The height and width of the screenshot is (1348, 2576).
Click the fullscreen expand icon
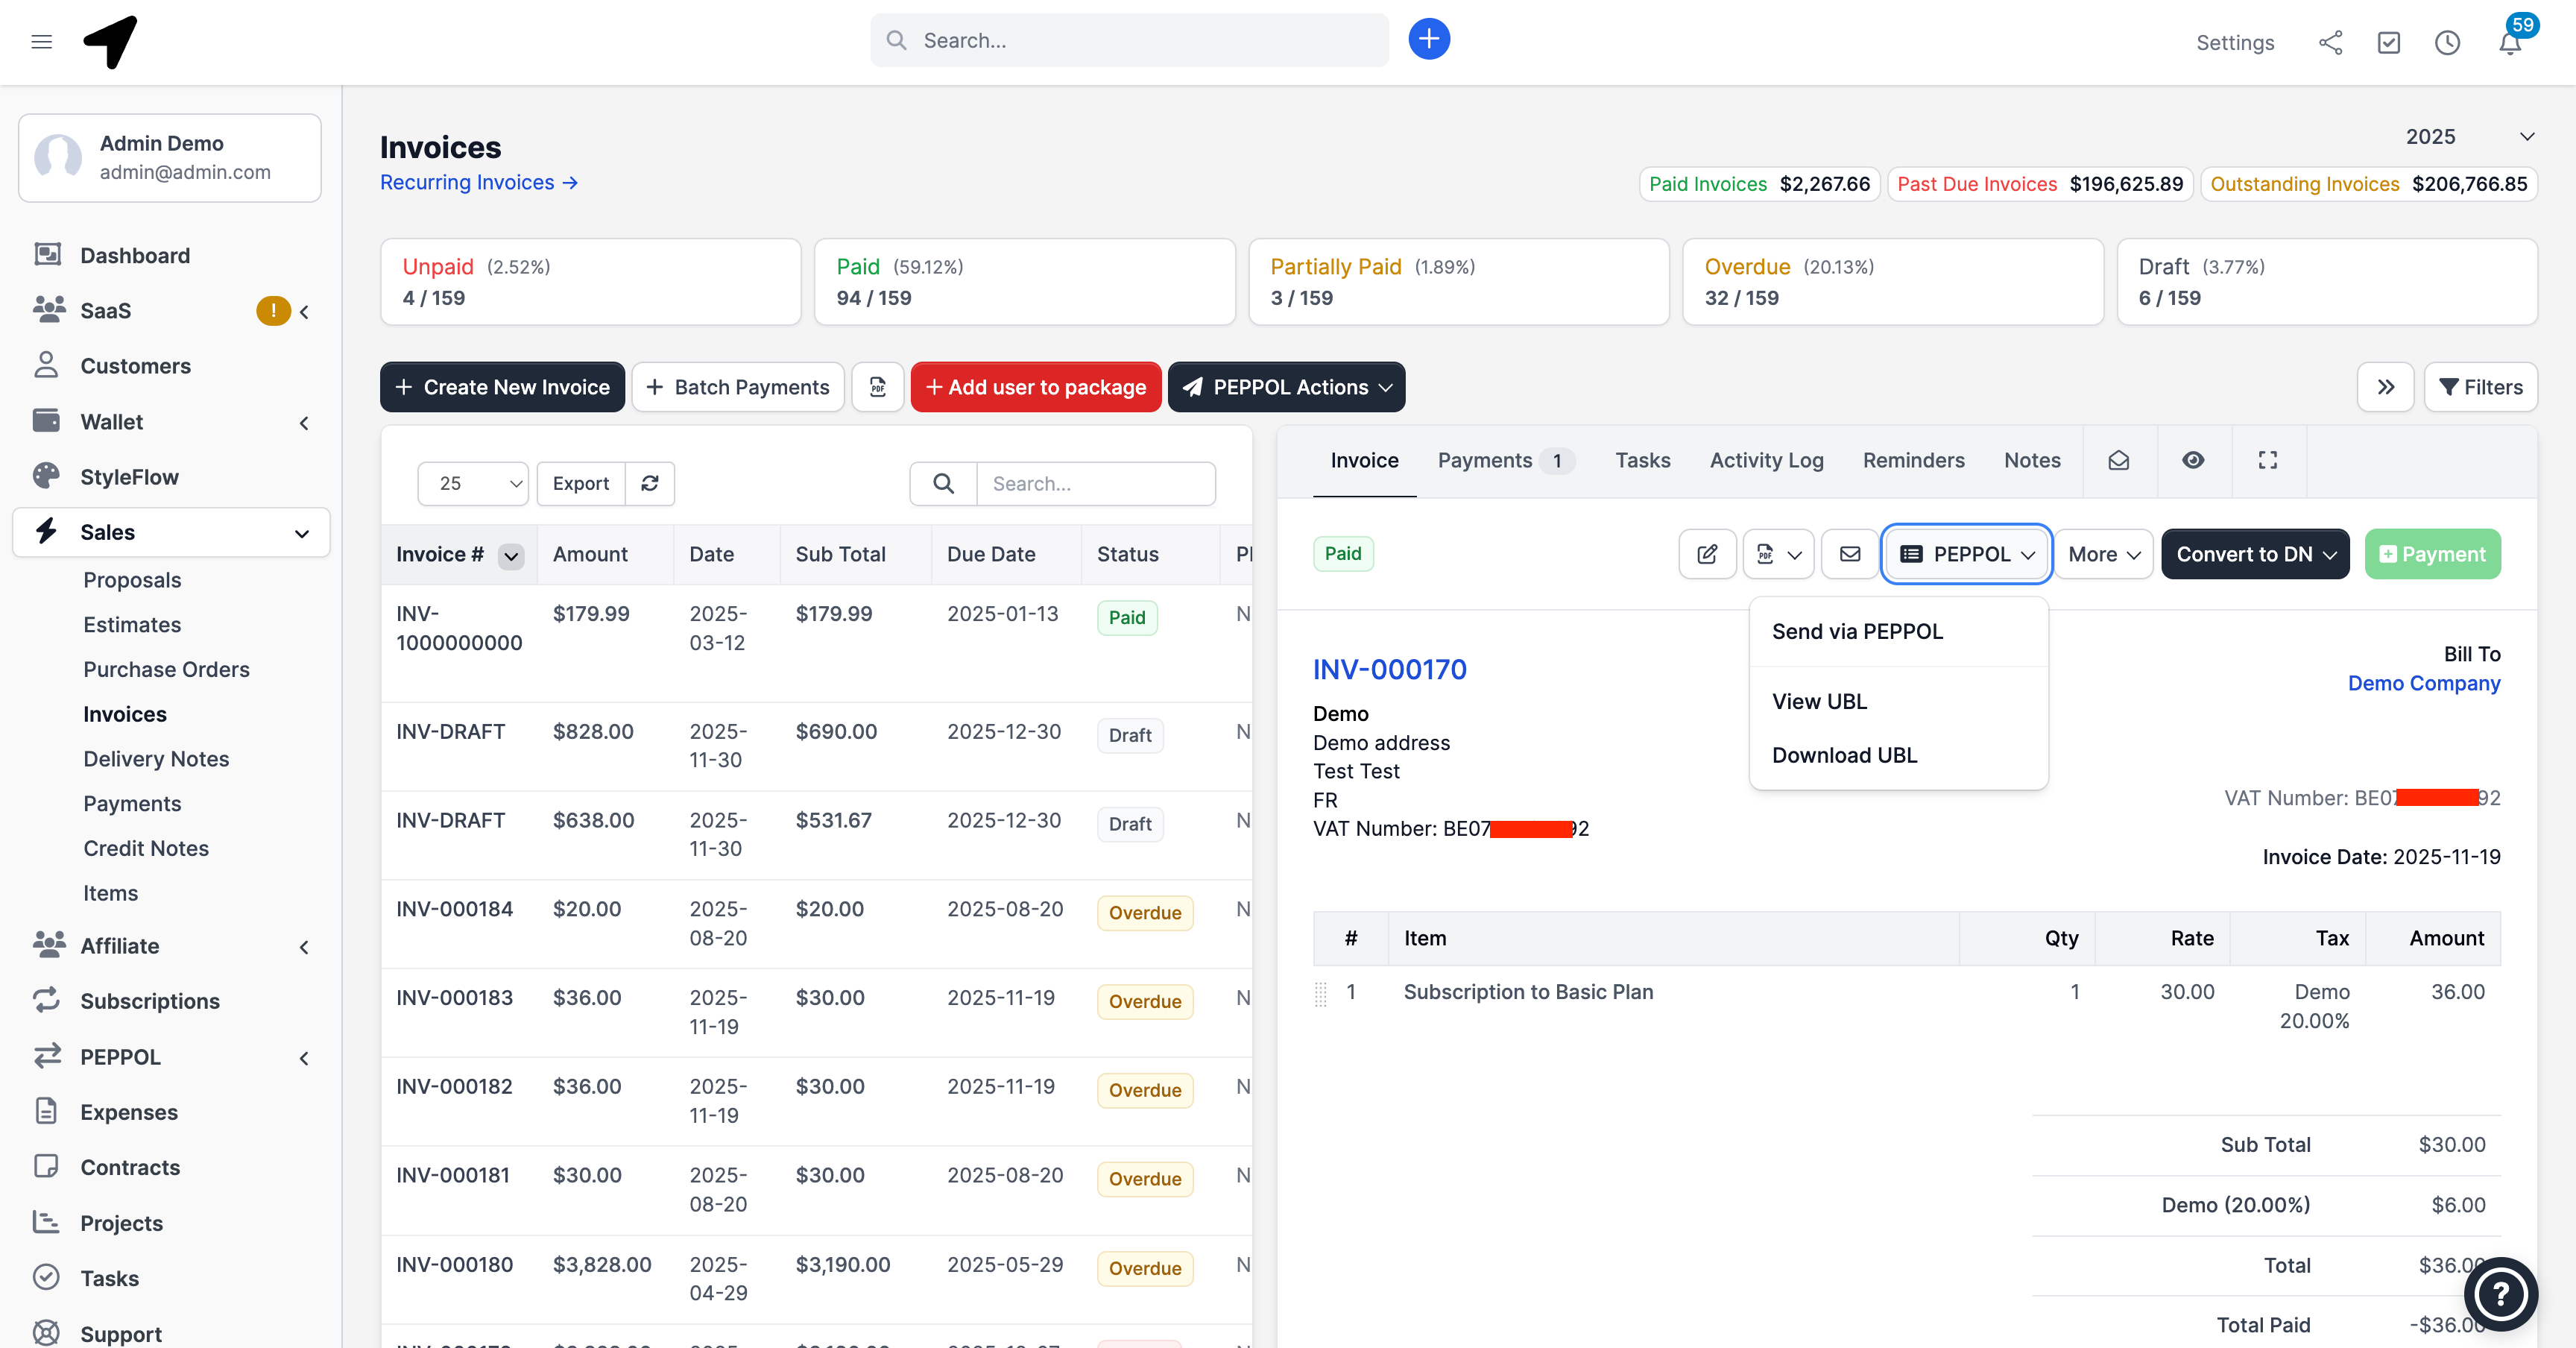pyautogui.click(x=2267, y=460)
